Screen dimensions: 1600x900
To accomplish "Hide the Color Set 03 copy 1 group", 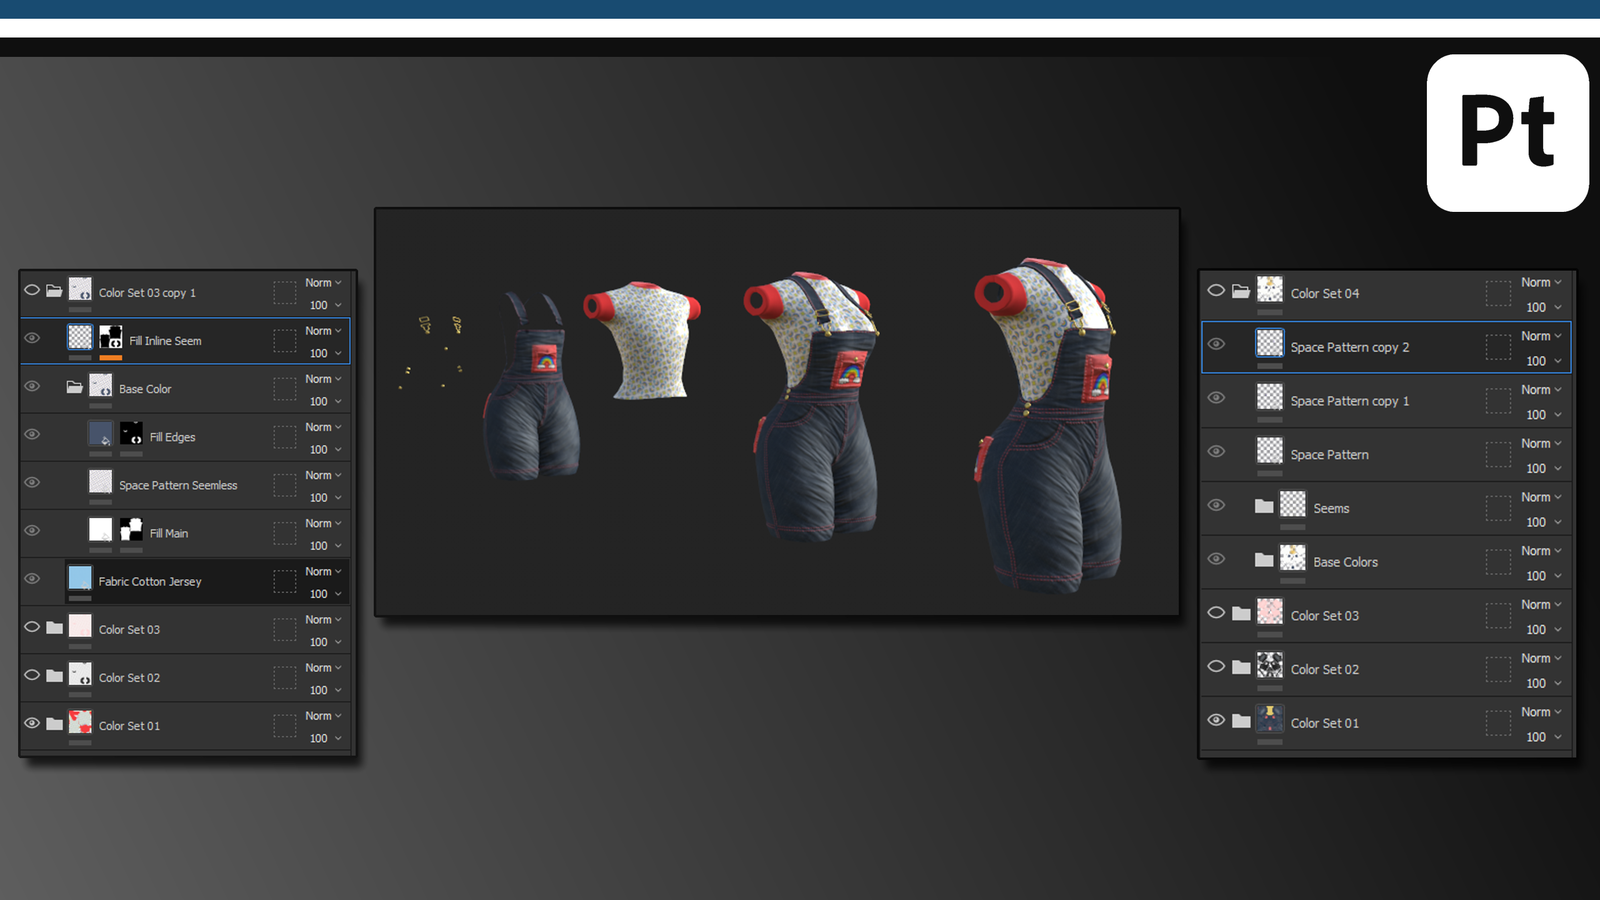I will coord(31,289).
